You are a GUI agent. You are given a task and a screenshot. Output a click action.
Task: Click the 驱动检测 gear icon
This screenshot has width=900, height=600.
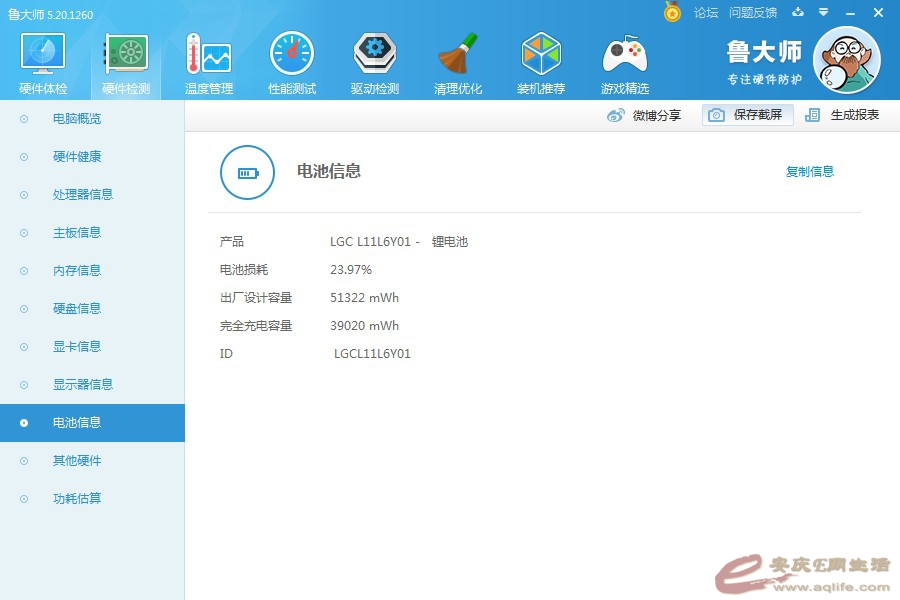pyautogui.click(x=375, y=55)
